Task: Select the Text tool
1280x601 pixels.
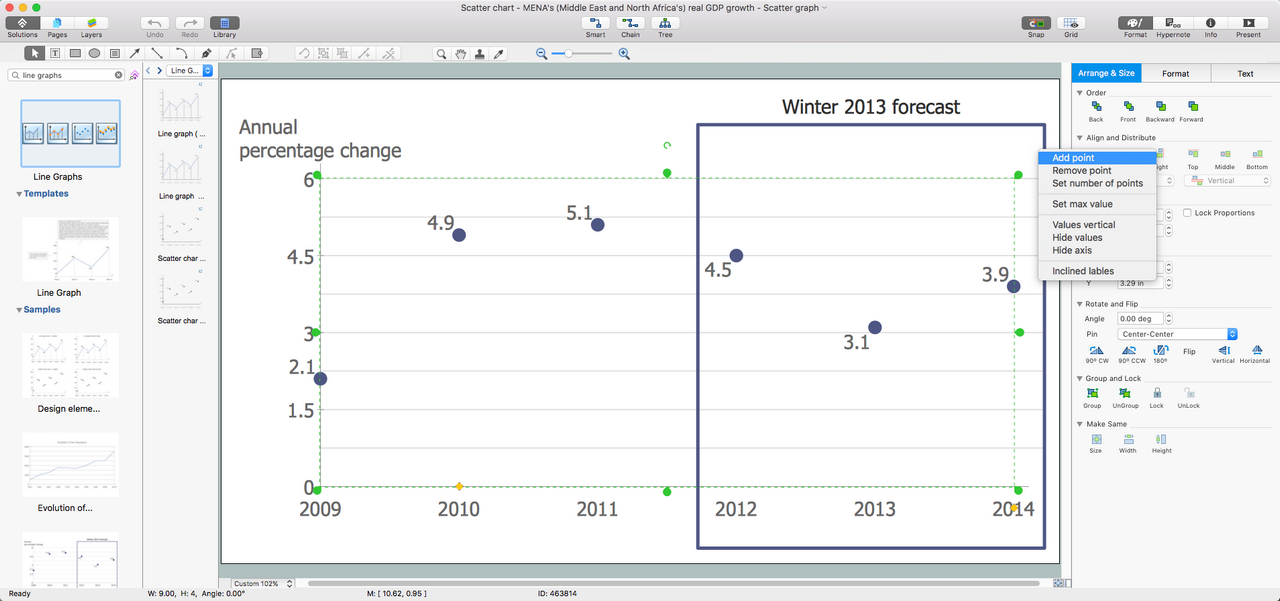Action: [x=55, y=54]
